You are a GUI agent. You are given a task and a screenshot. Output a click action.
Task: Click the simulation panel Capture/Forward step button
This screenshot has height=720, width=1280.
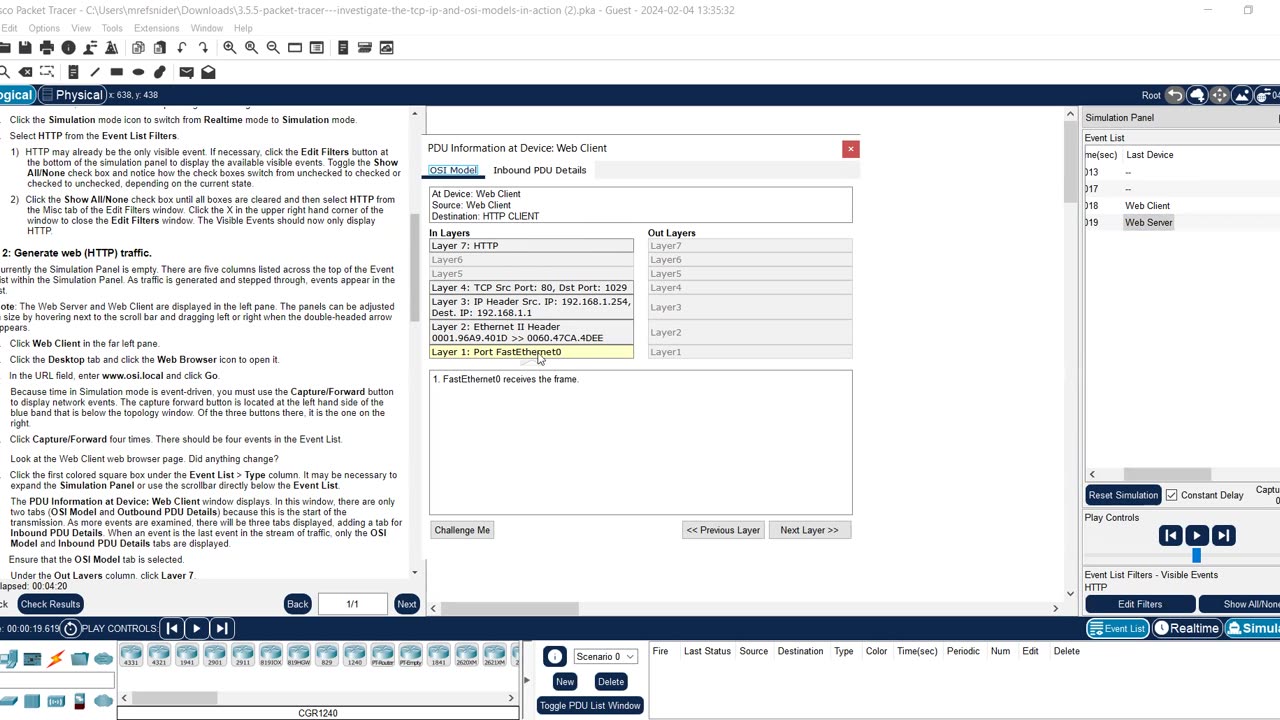pos(1223,536)
